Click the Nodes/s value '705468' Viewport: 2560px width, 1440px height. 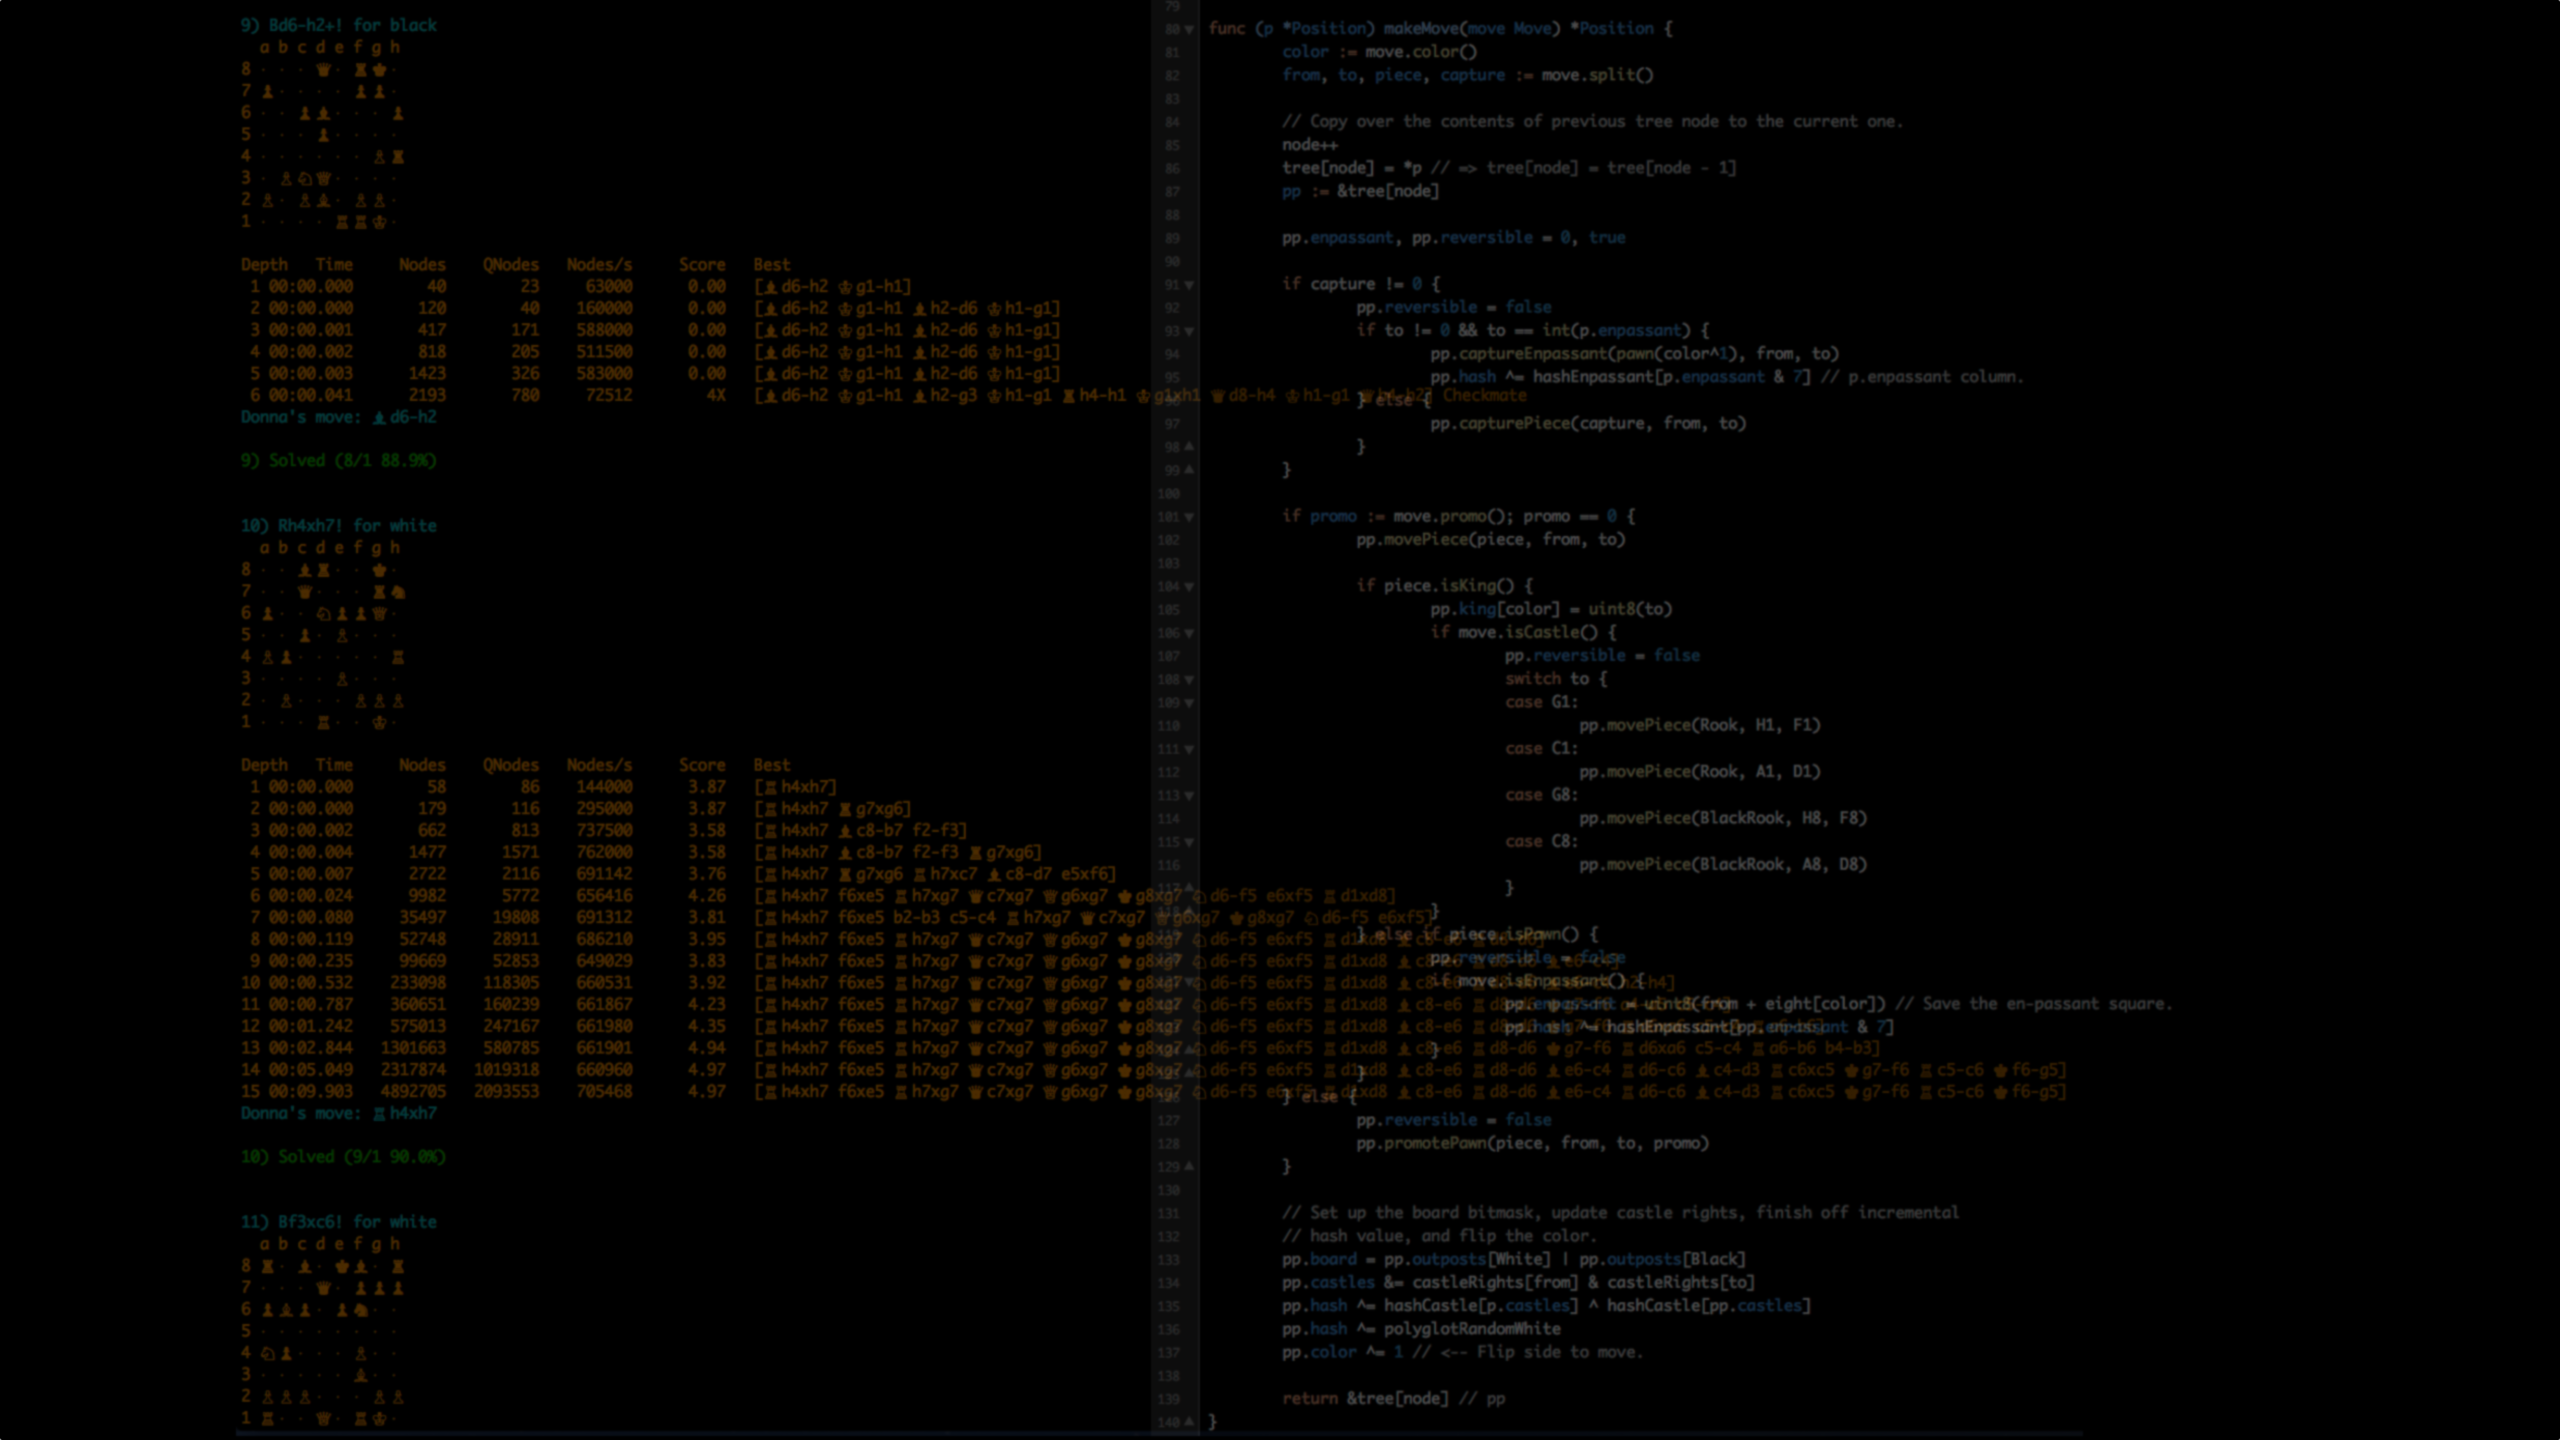[x=604, y=1091]
